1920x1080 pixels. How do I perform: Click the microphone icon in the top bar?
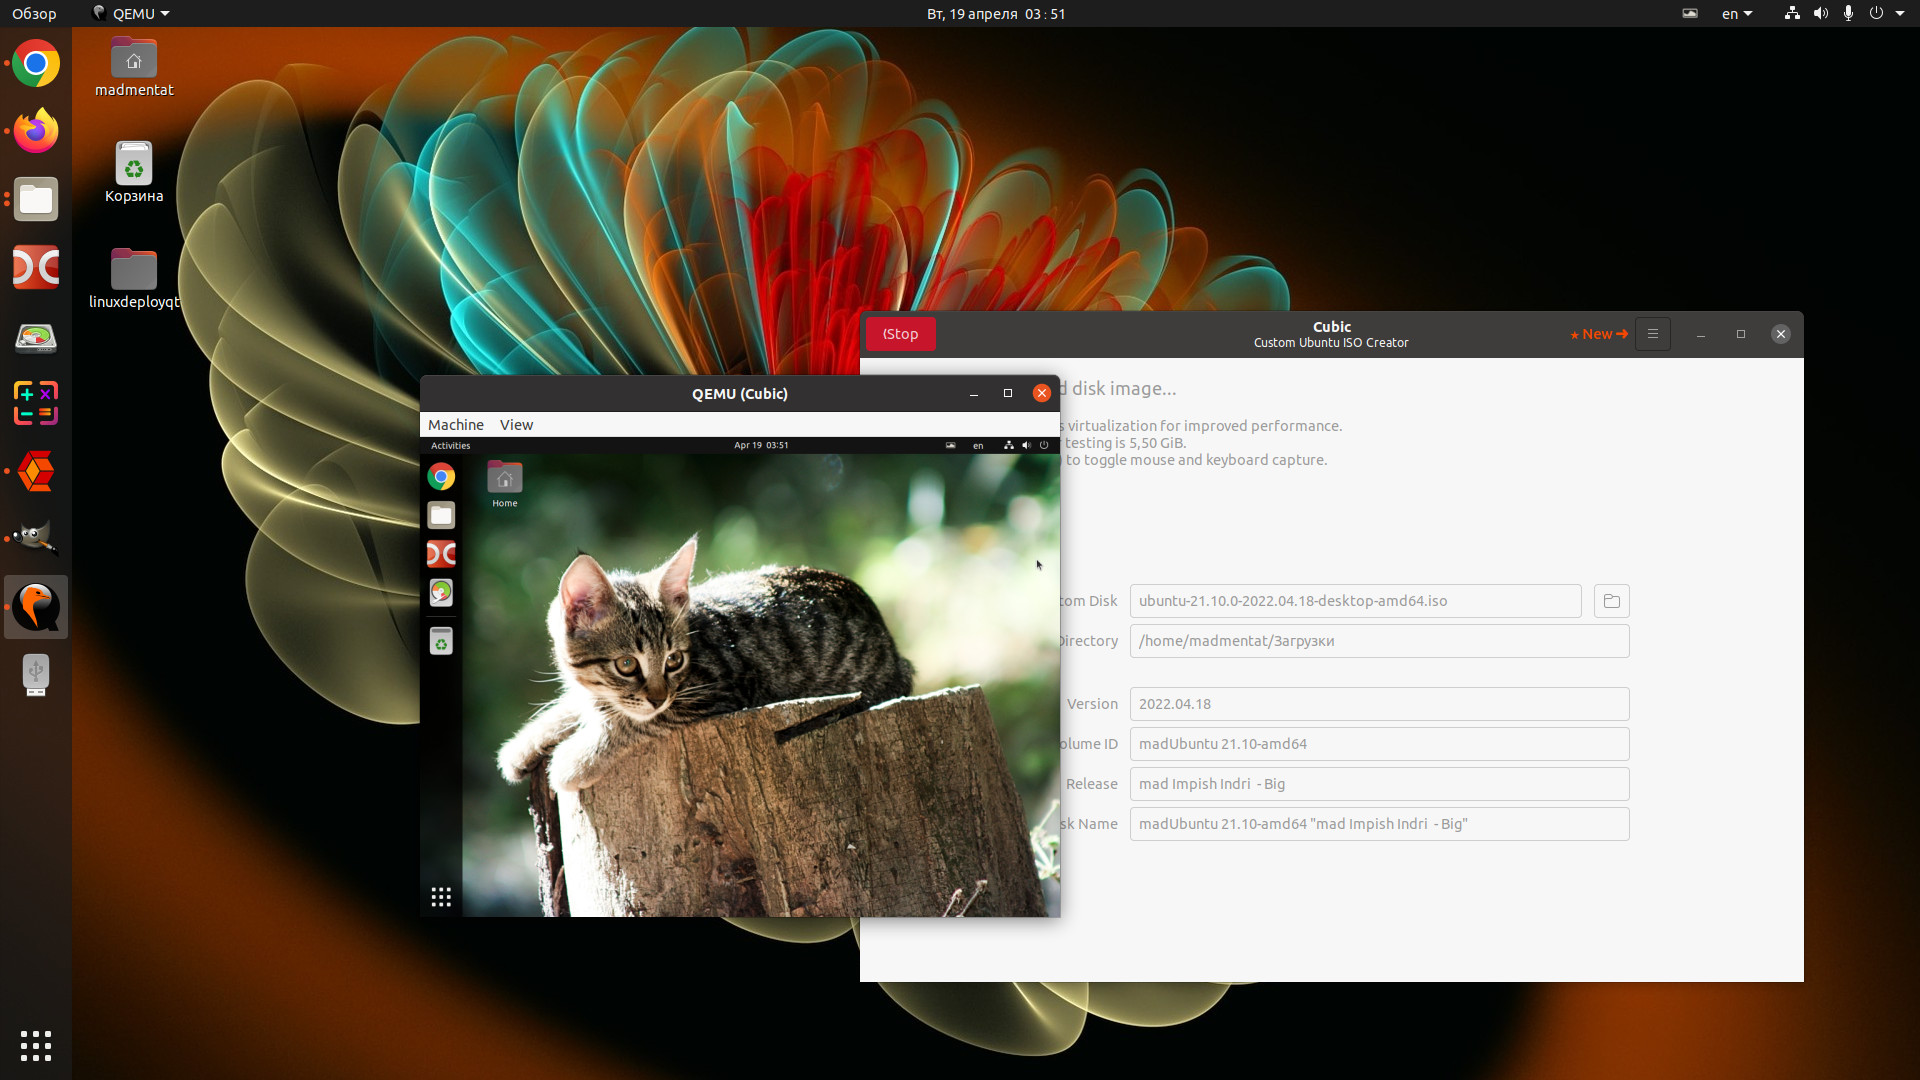coord(1848,13)
